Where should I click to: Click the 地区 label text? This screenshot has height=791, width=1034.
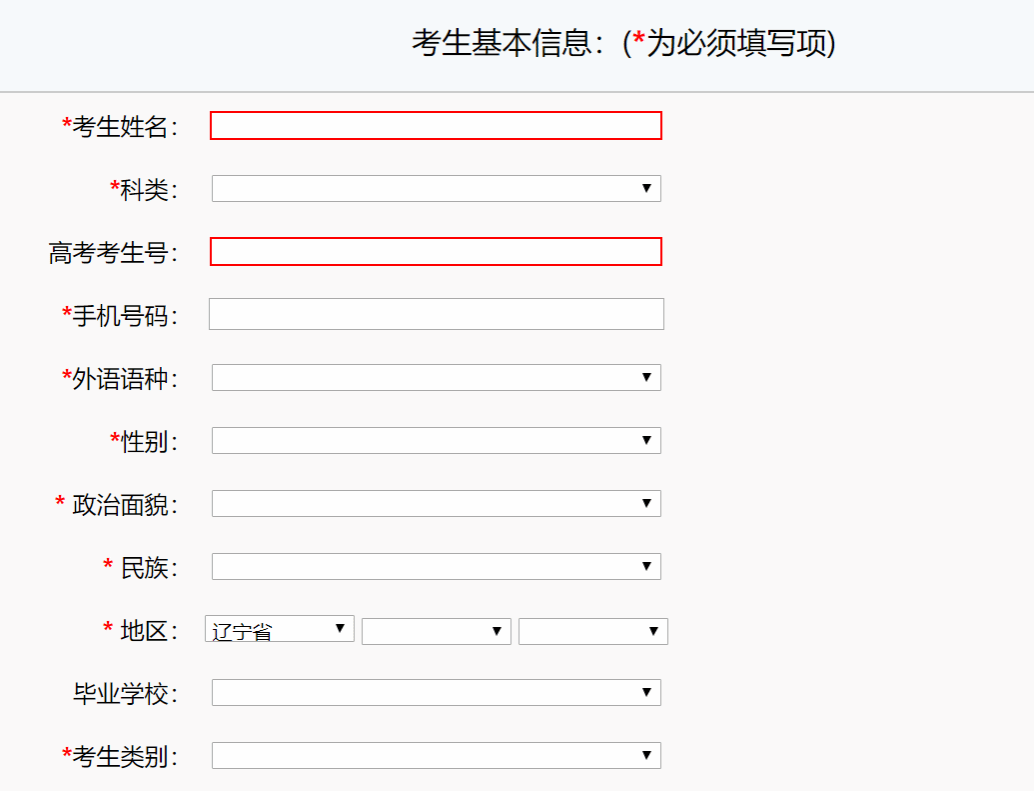pyautogui.click(x=147, y=631)
